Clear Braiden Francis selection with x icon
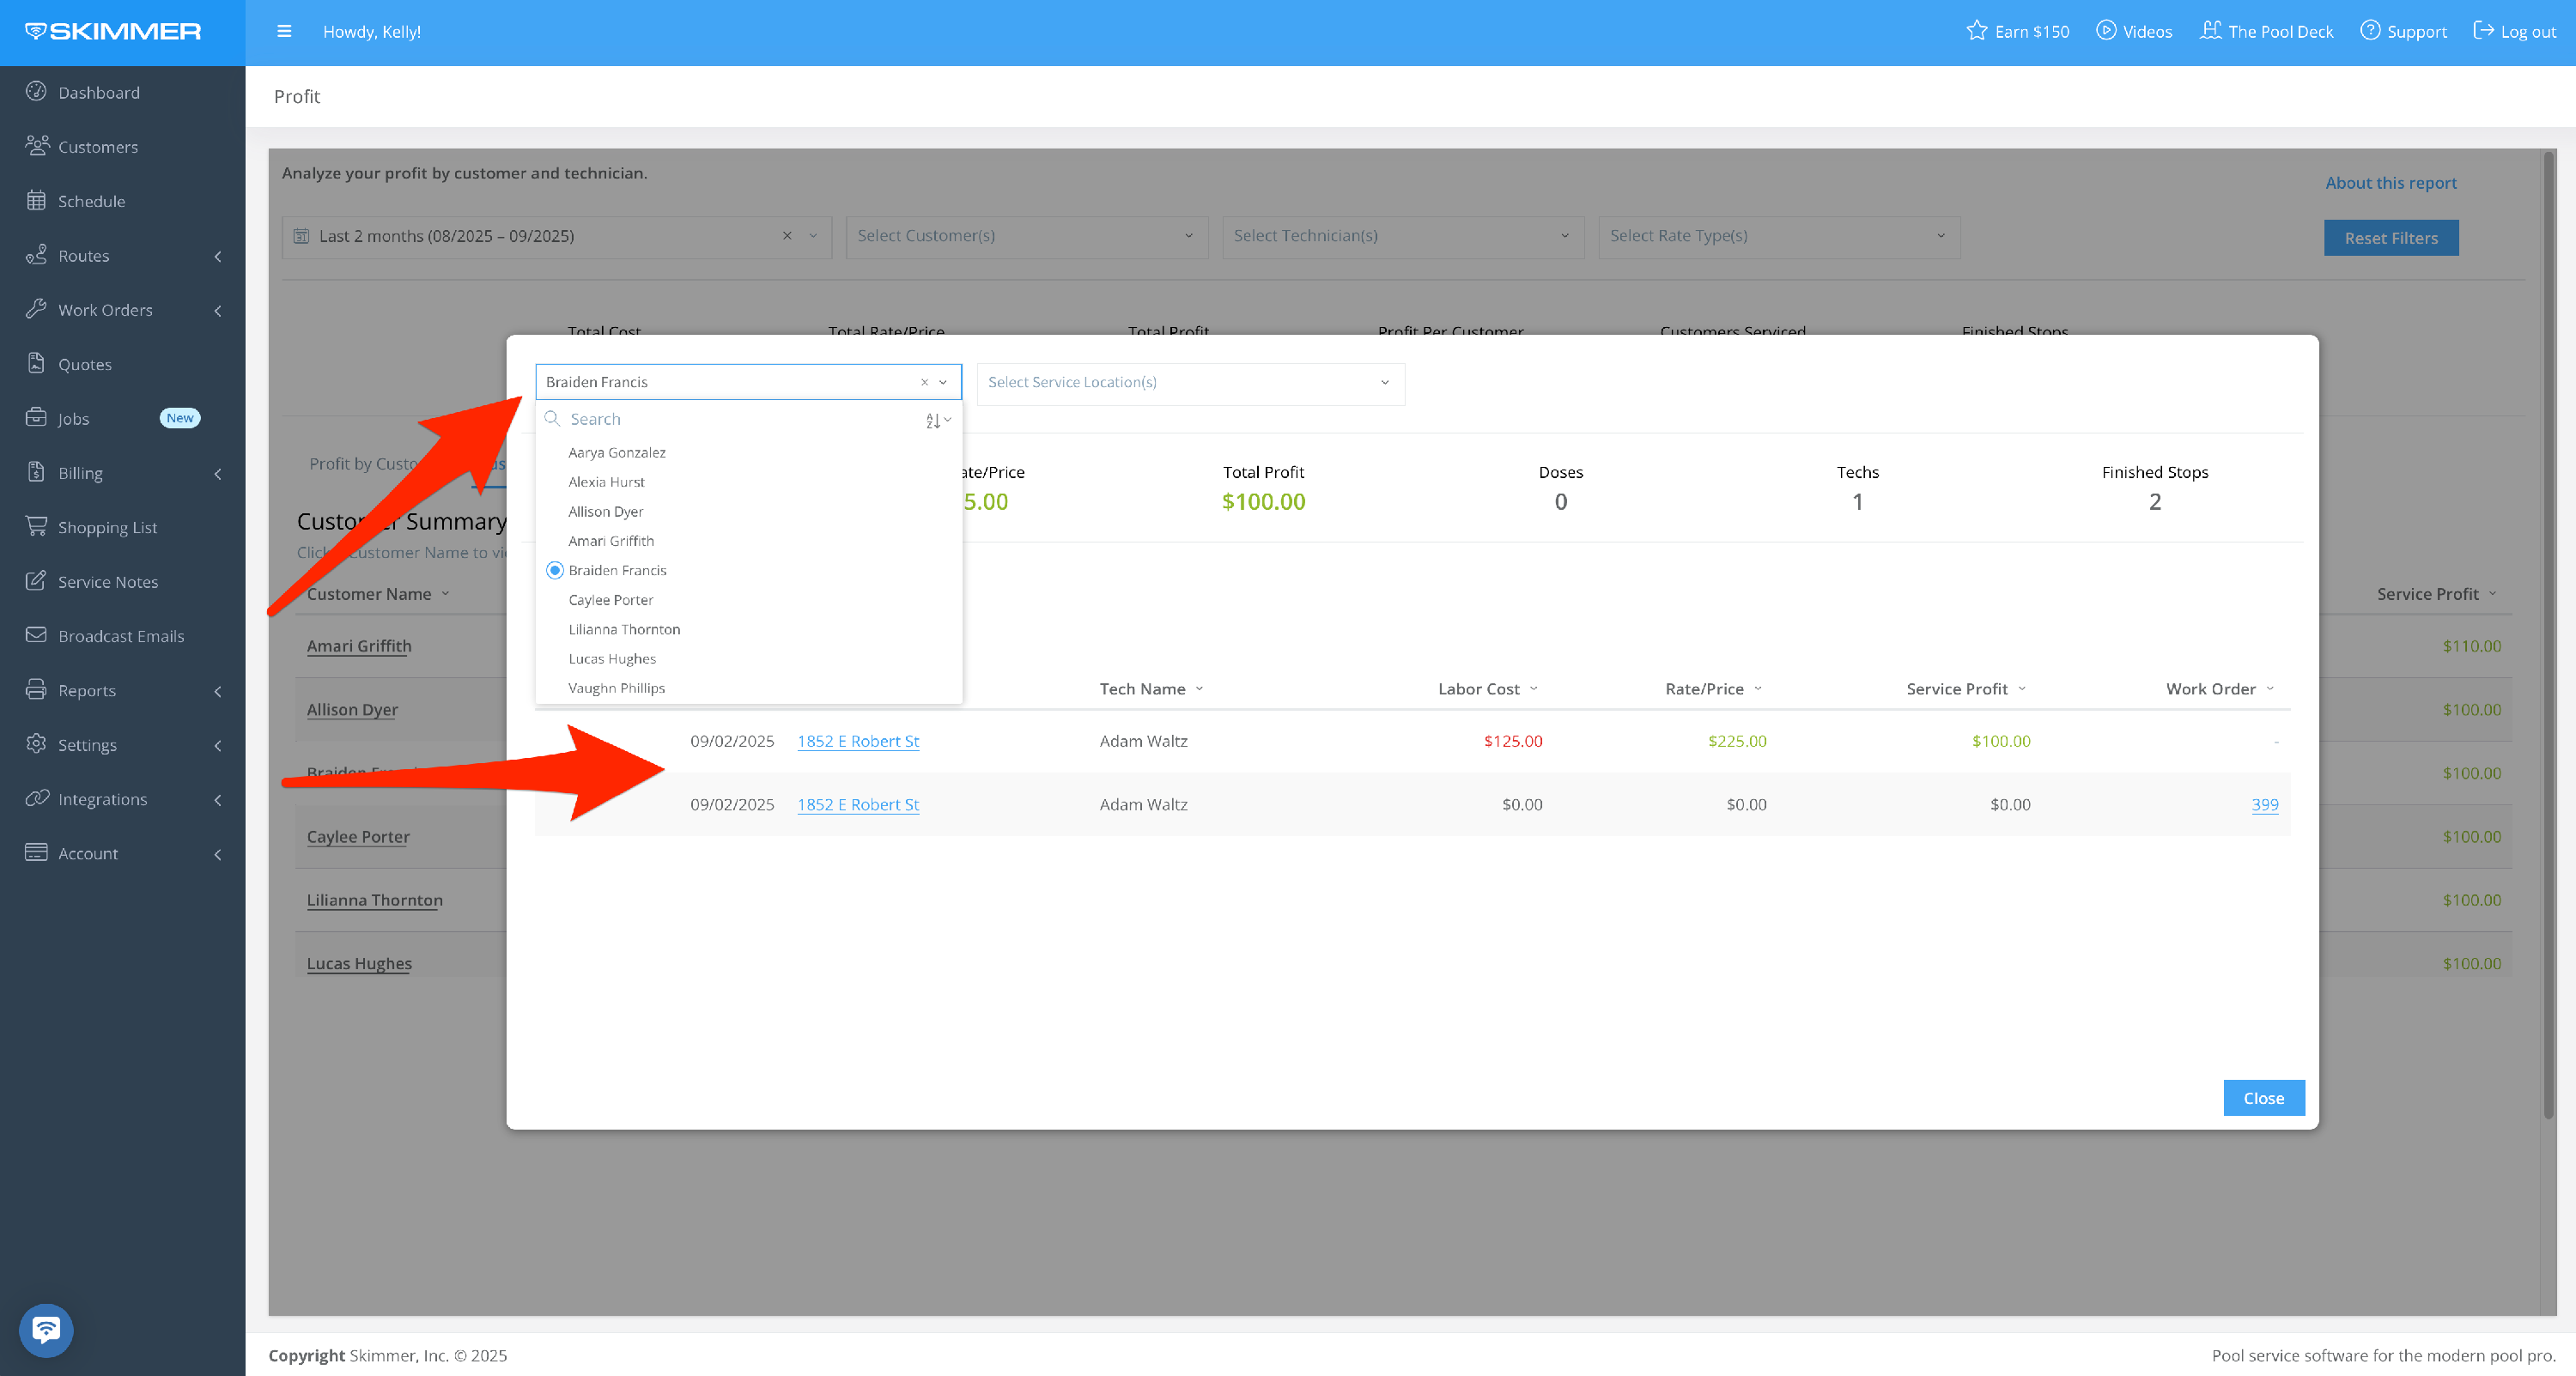2576x1376 pixels. coord(924,382)
